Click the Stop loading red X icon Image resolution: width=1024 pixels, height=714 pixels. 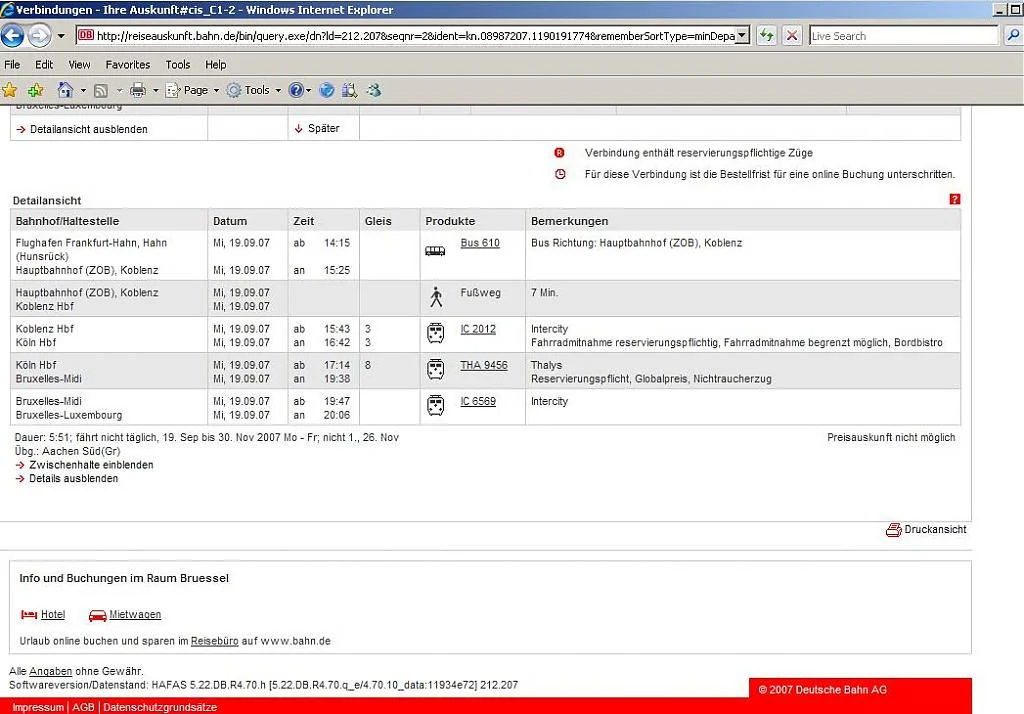(792, 36)
